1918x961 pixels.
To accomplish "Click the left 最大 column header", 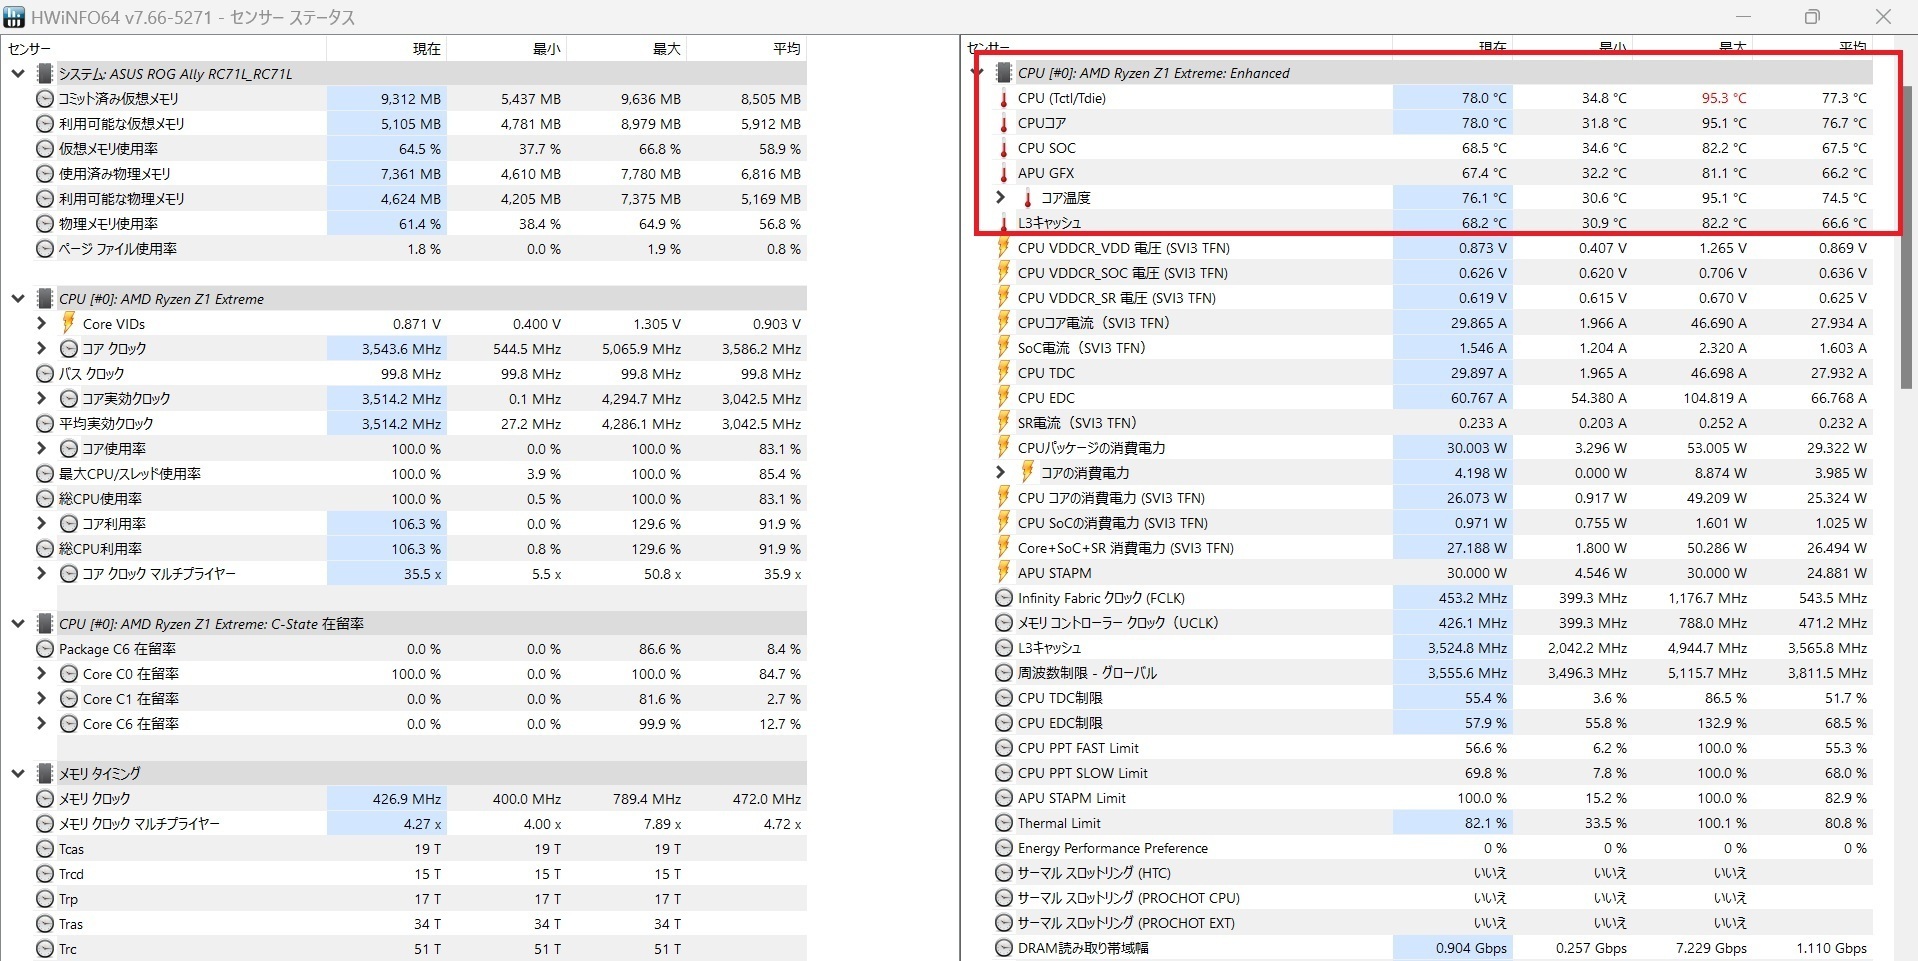I will tap(626, 48).
